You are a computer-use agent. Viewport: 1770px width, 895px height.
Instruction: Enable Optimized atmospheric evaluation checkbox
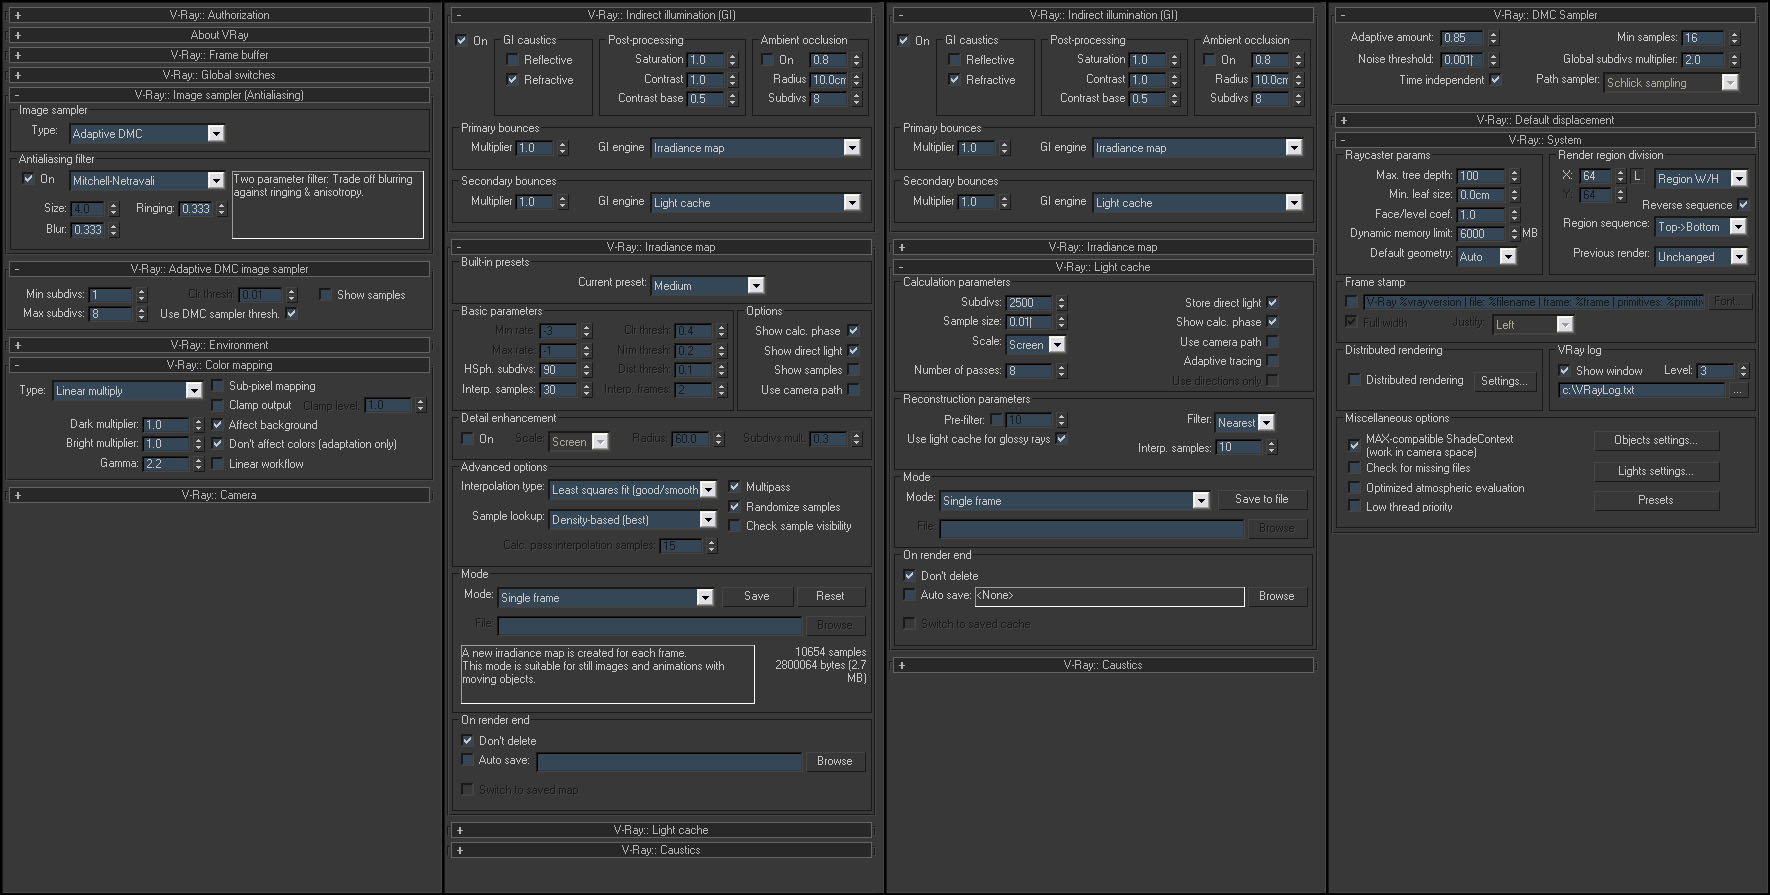click(1354, 488)
